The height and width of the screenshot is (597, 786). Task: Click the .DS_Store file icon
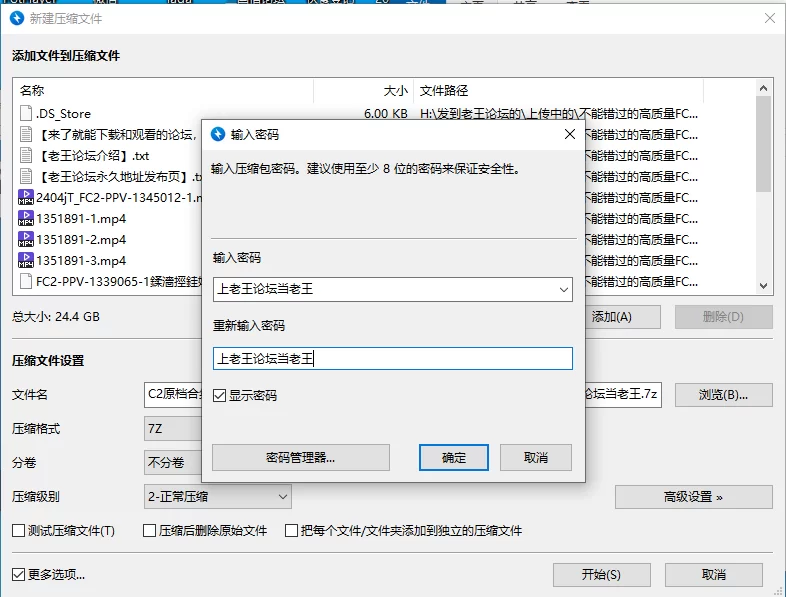[x=26, y=113]
